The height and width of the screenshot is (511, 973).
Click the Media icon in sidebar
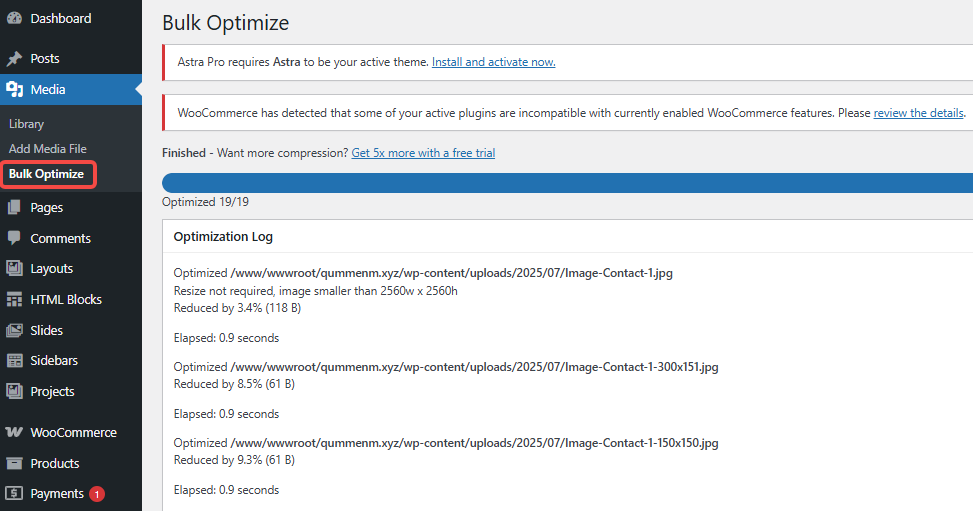point(15,90)
